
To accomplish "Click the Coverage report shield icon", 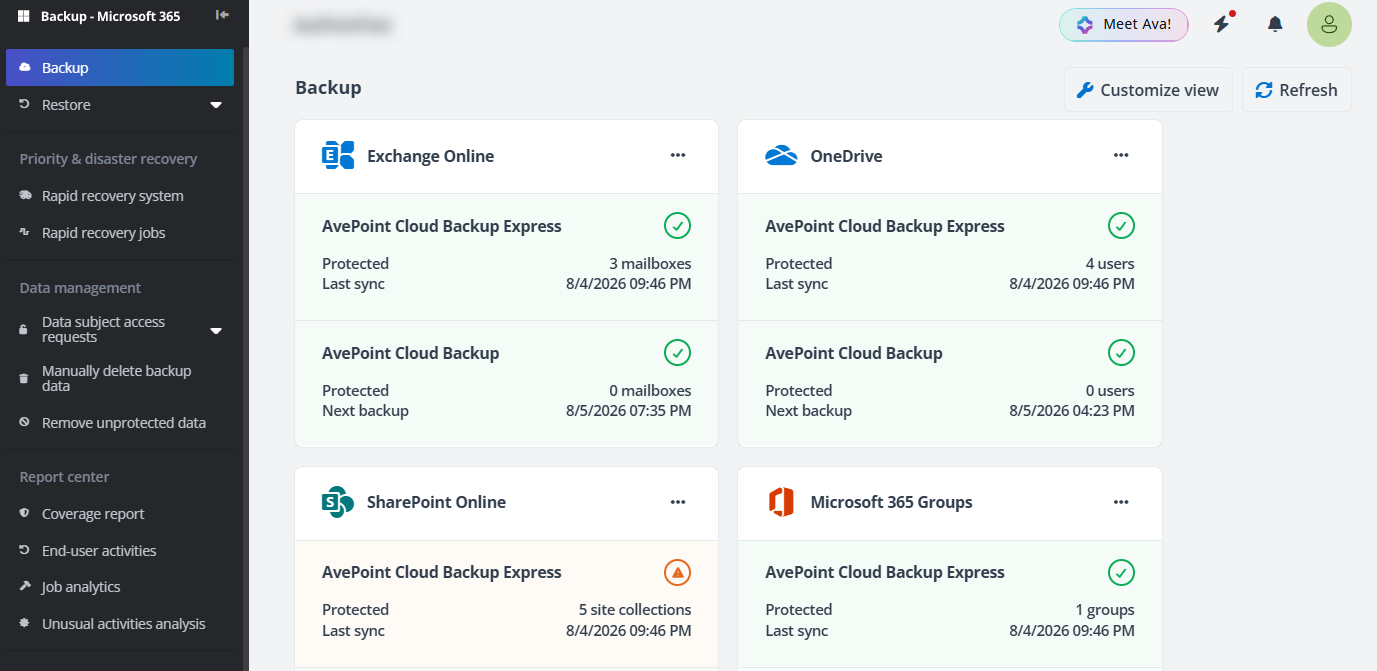I will pyautogui.click(x=25, y=514).
